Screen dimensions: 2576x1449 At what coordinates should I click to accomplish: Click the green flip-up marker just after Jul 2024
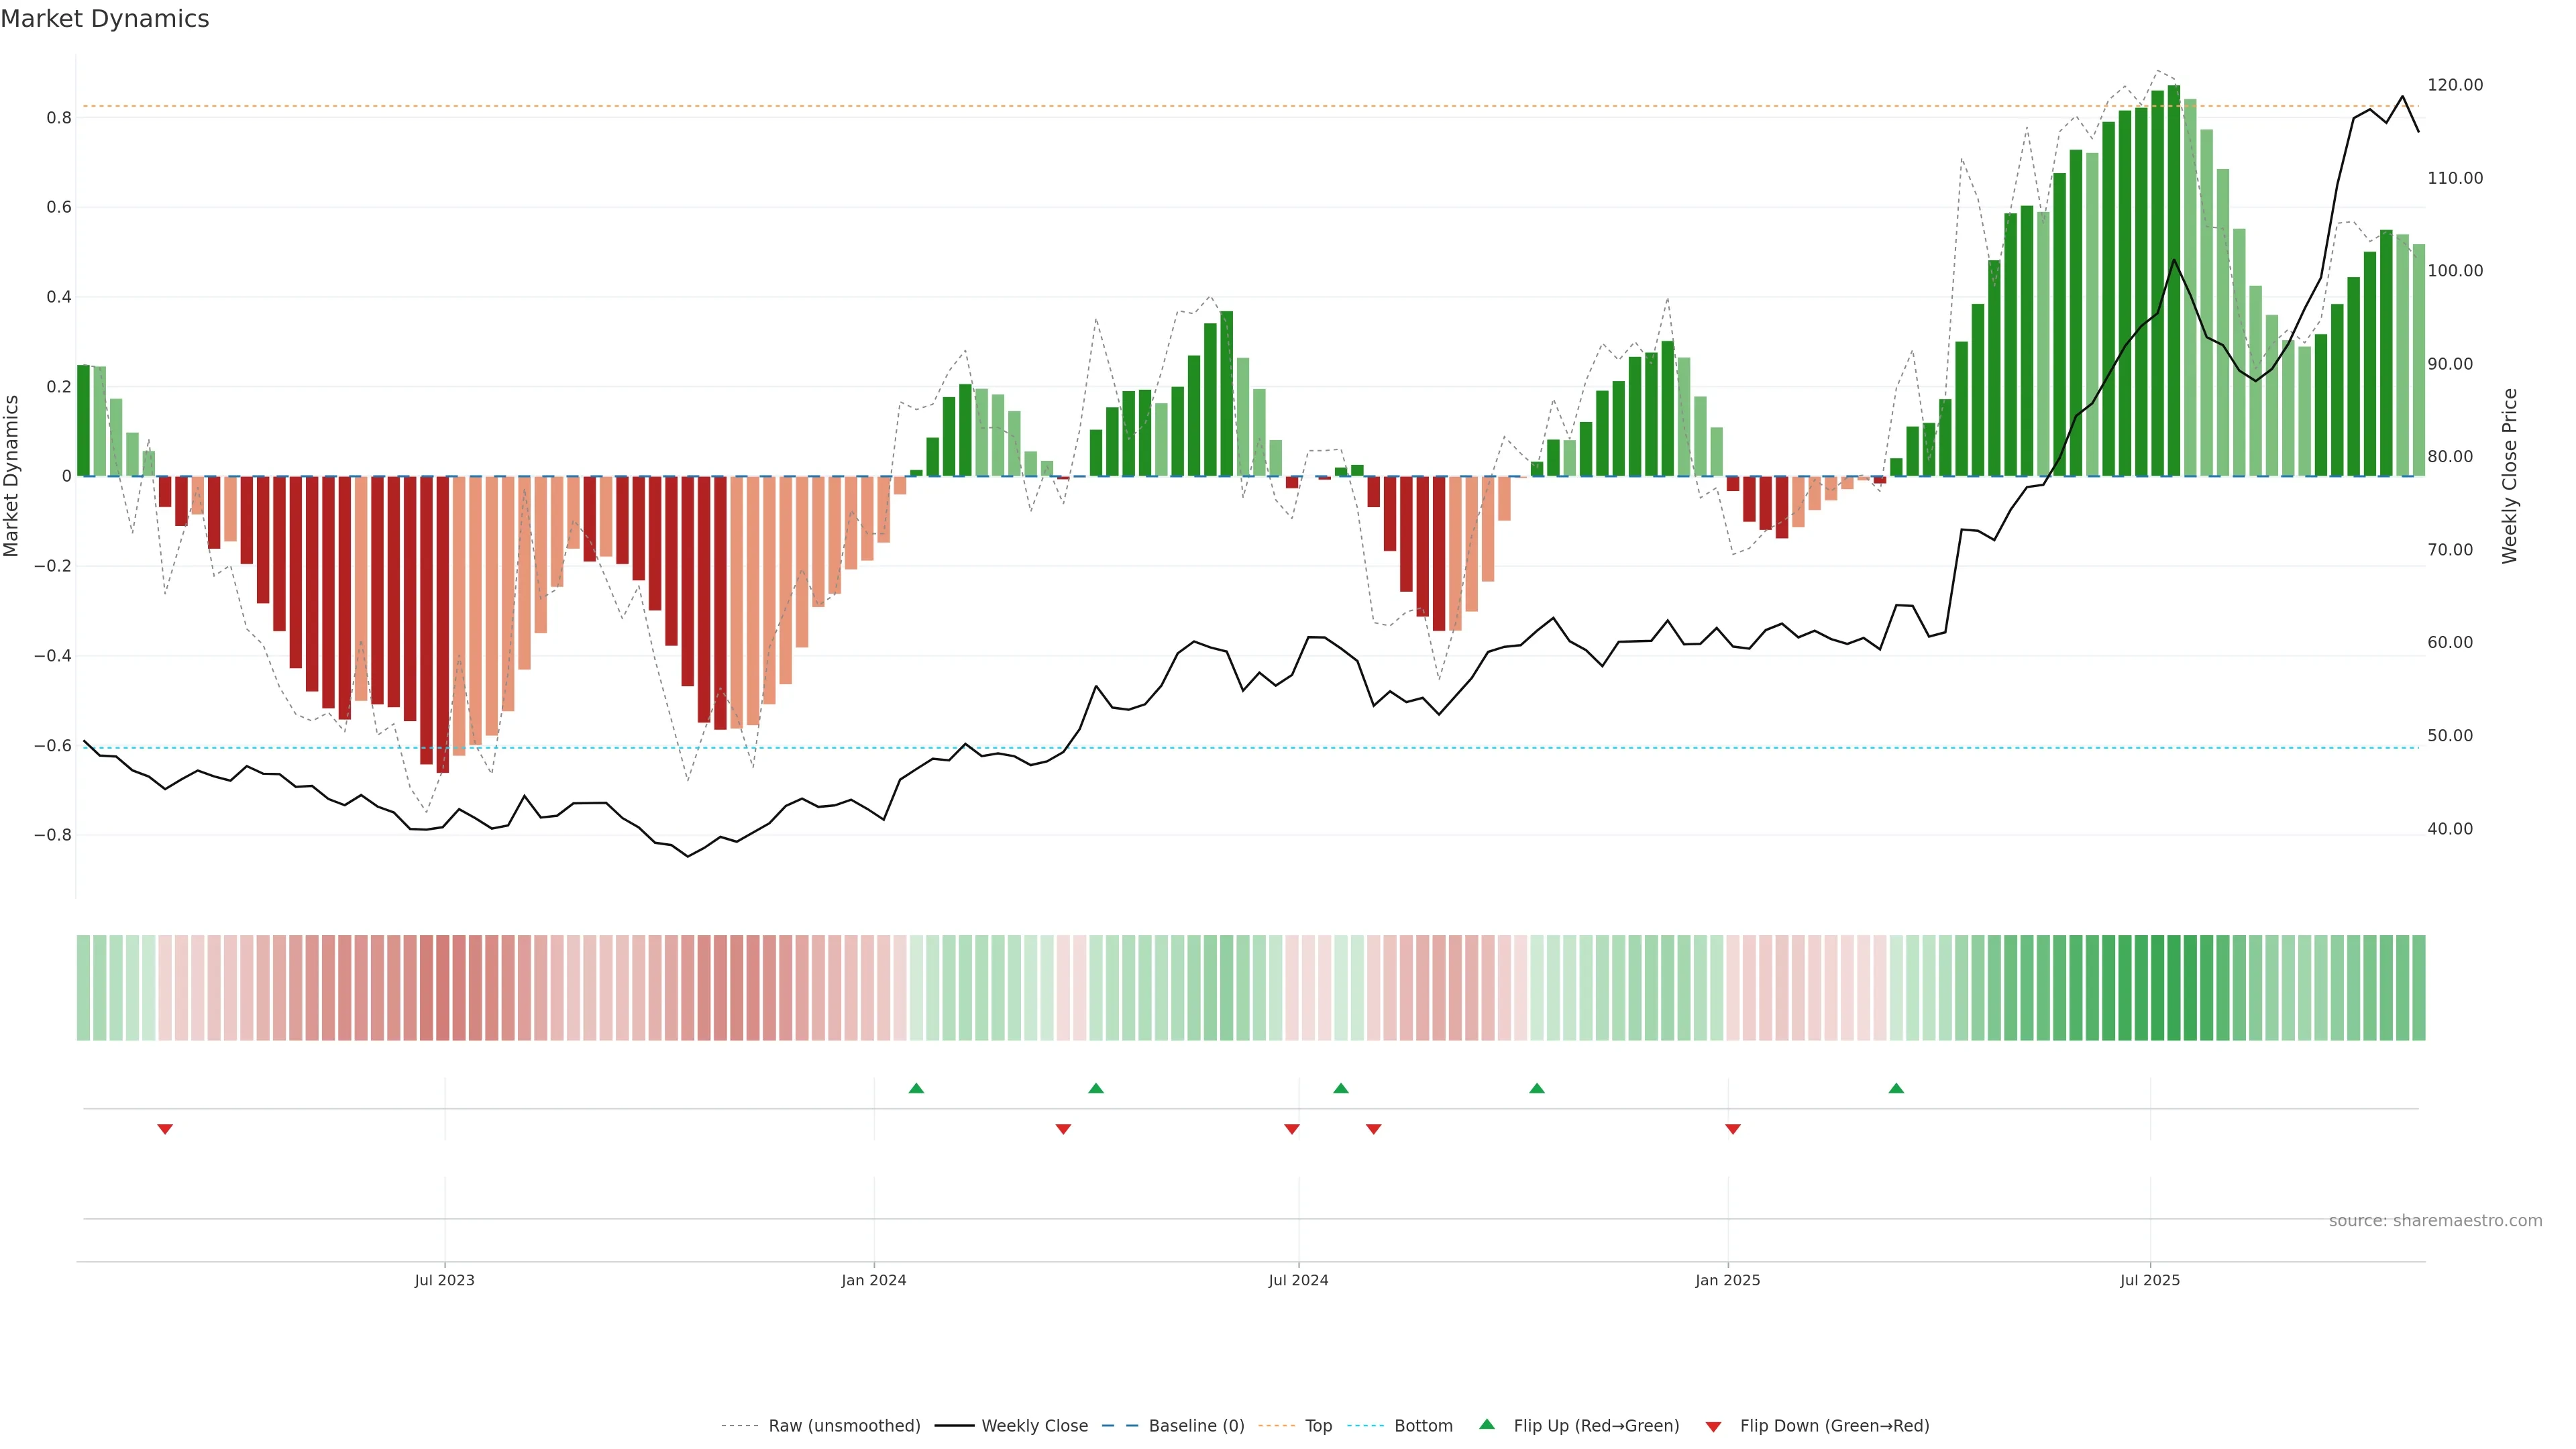pyautogui.click(x=1341, y=1088)
